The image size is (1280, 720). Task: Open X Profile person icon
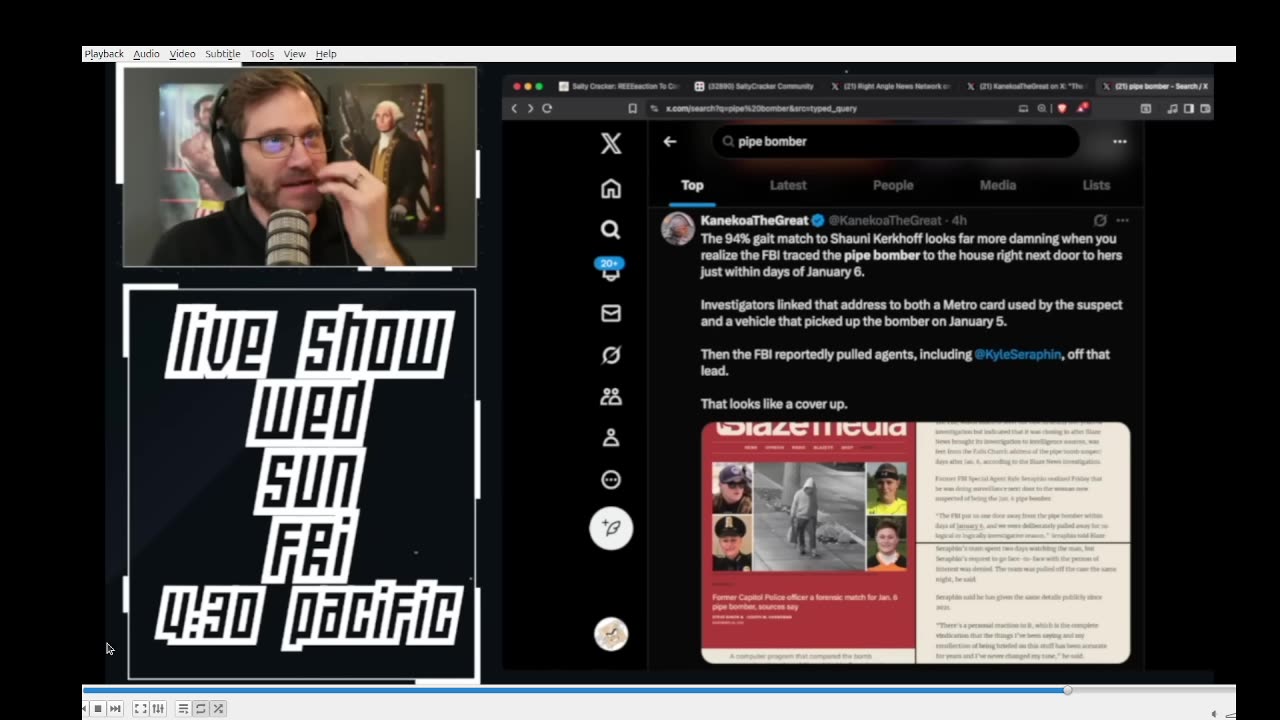(611, 438)
